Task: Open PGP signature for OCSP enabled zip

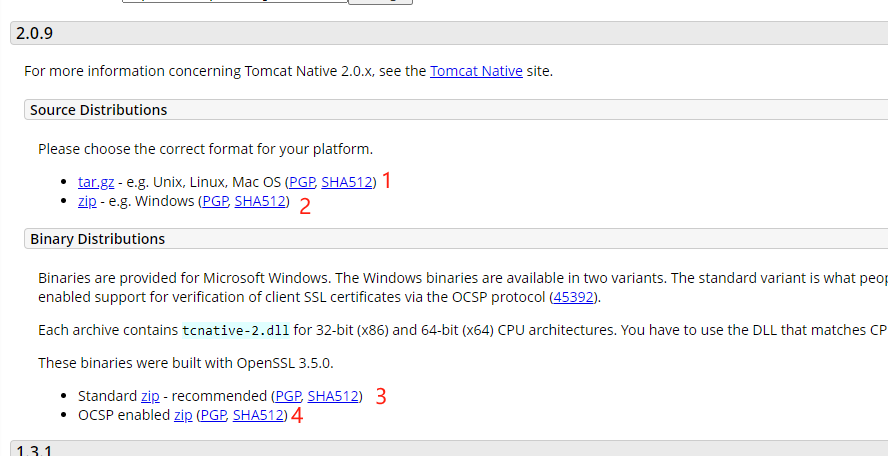Action: 214,415
